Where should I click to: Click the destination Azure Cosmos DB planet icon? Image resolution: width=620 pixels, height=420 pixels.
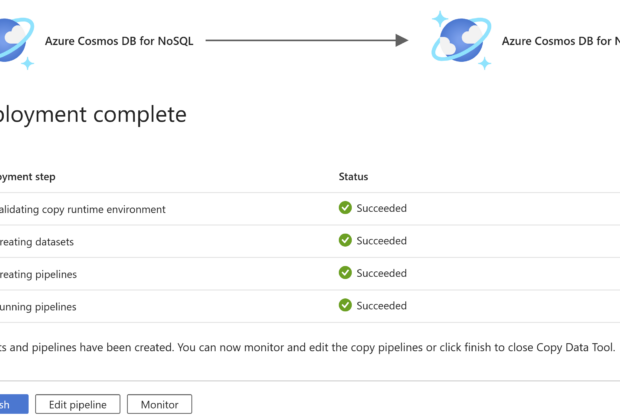click(x=461, y=40)
